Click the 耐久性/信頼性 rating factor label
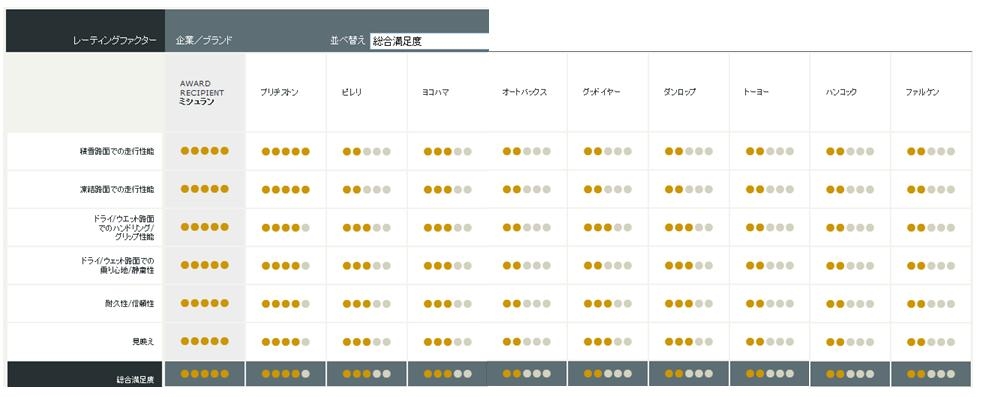Image resolution: width=986 pixels, height=397 pixels. tap(131, 303)
